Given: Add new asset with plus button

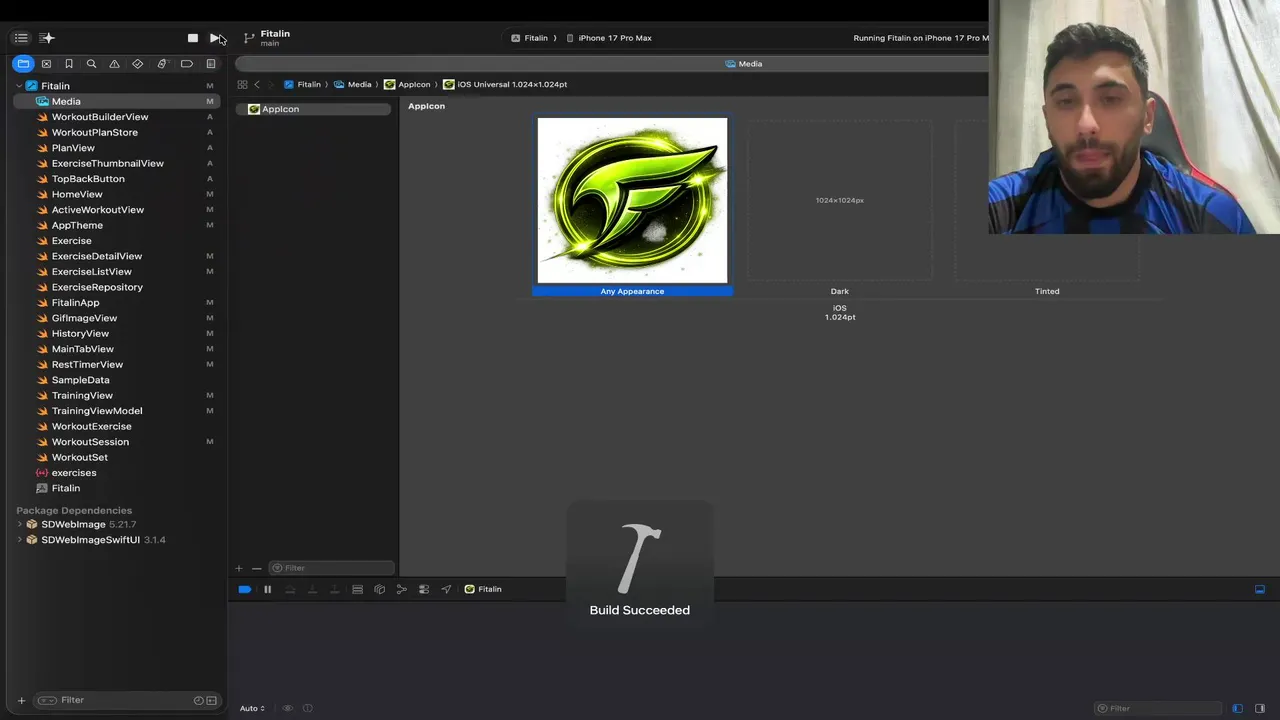Looking at the screenshot, I should (238, 568).
